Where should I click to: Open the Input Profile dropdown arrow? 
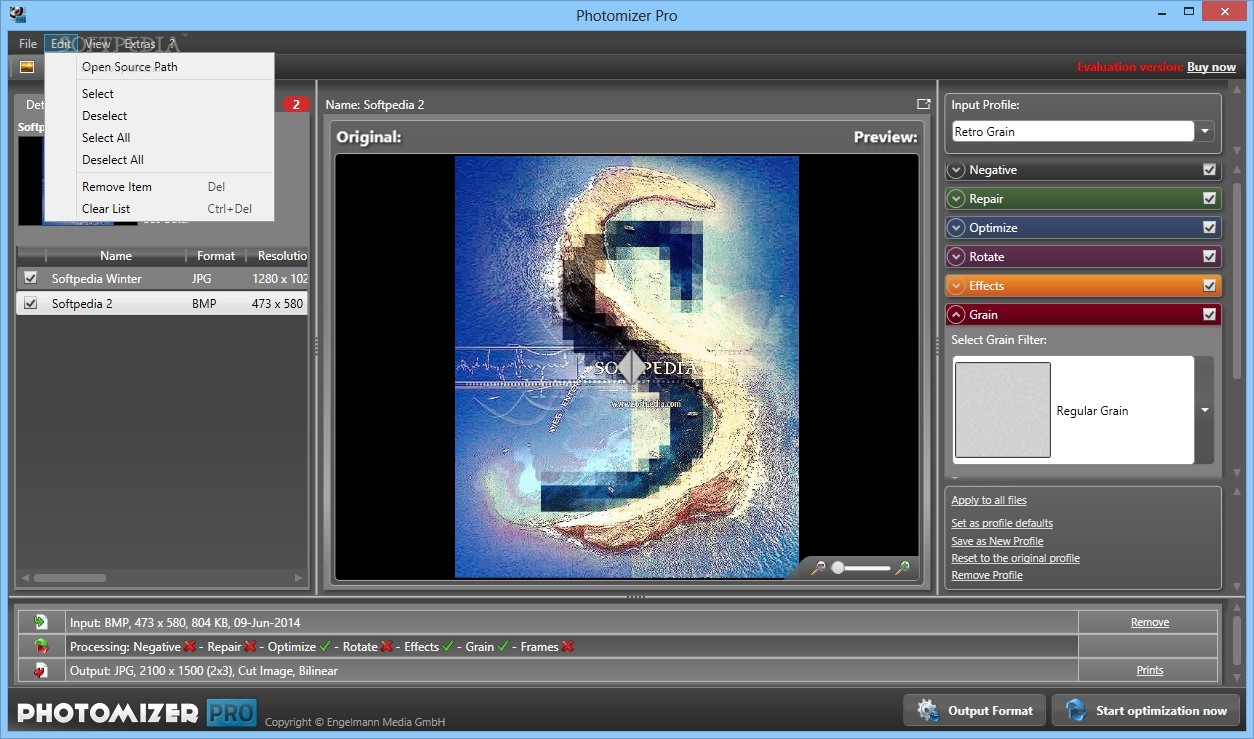tap(1205, 131)
